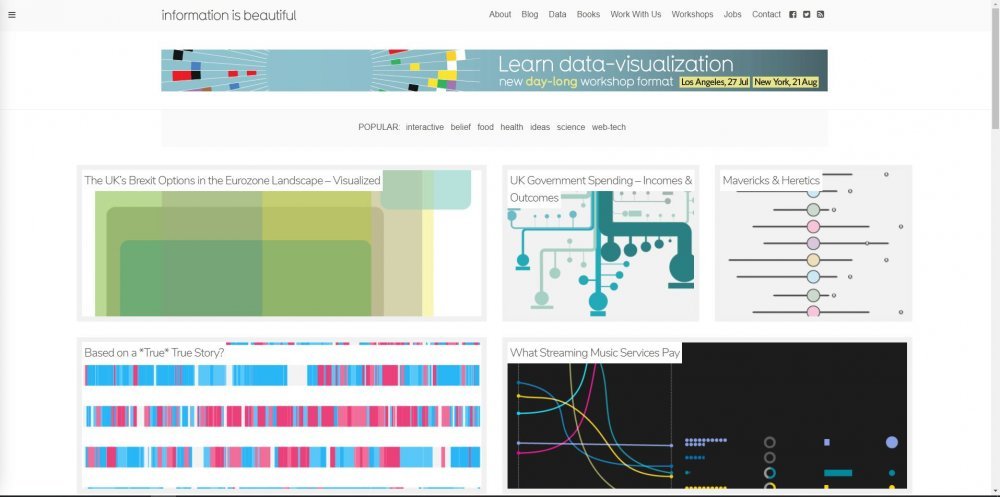Open What Streaming Music Services Pay title

(595, 352)
